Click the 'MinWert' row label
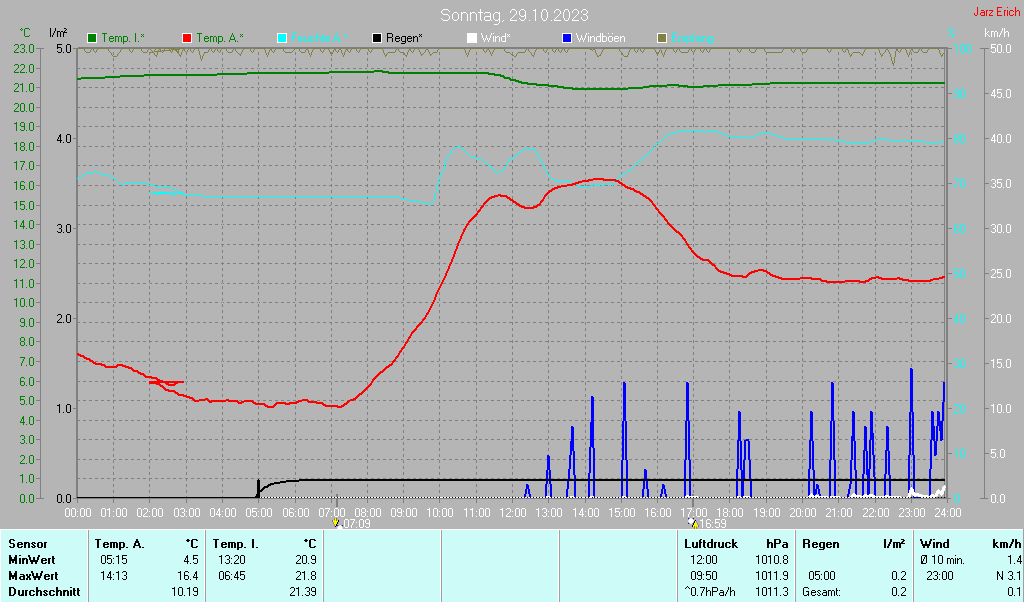 [31, 560]
